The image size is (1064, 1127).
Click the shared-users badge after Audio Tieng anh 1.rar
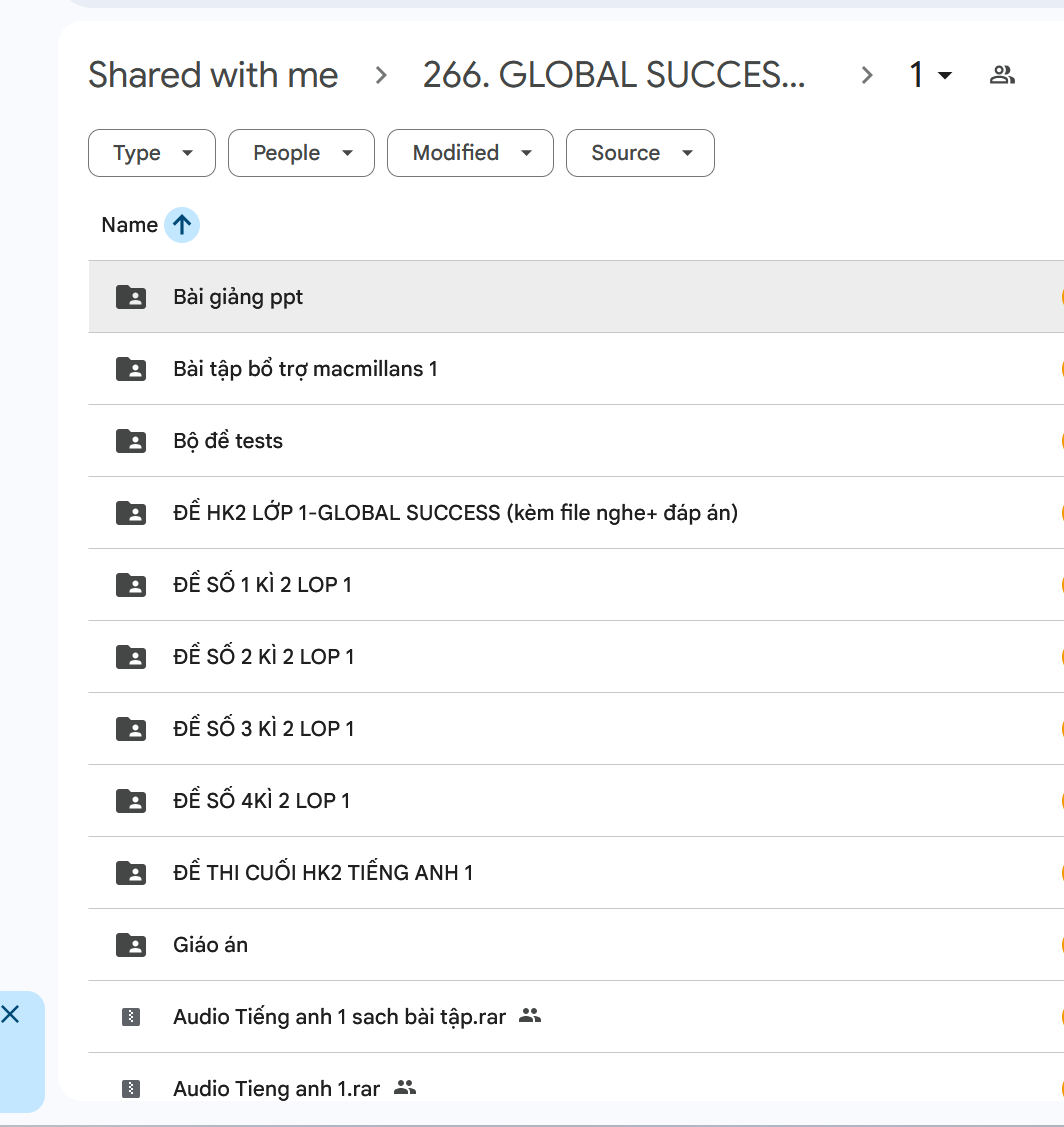(x=405, y=1088)
